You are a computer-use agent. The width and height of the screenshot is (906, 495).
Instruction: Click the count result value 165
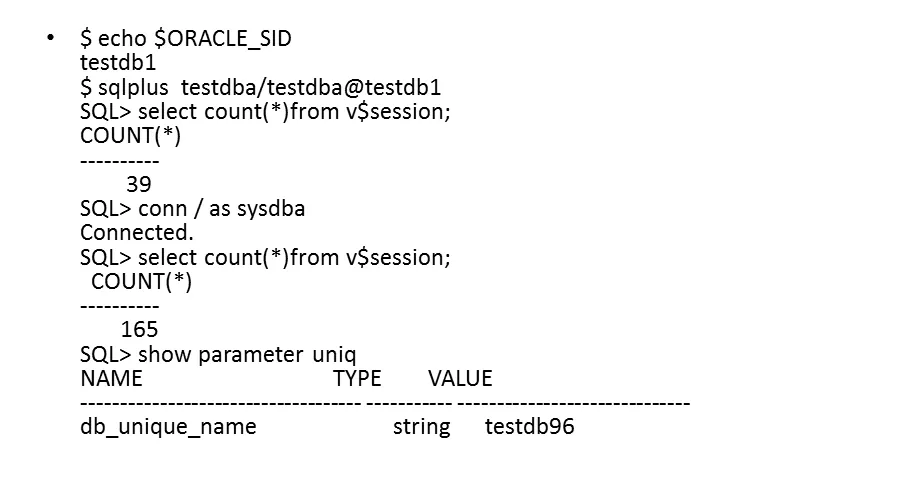[139, 329]
